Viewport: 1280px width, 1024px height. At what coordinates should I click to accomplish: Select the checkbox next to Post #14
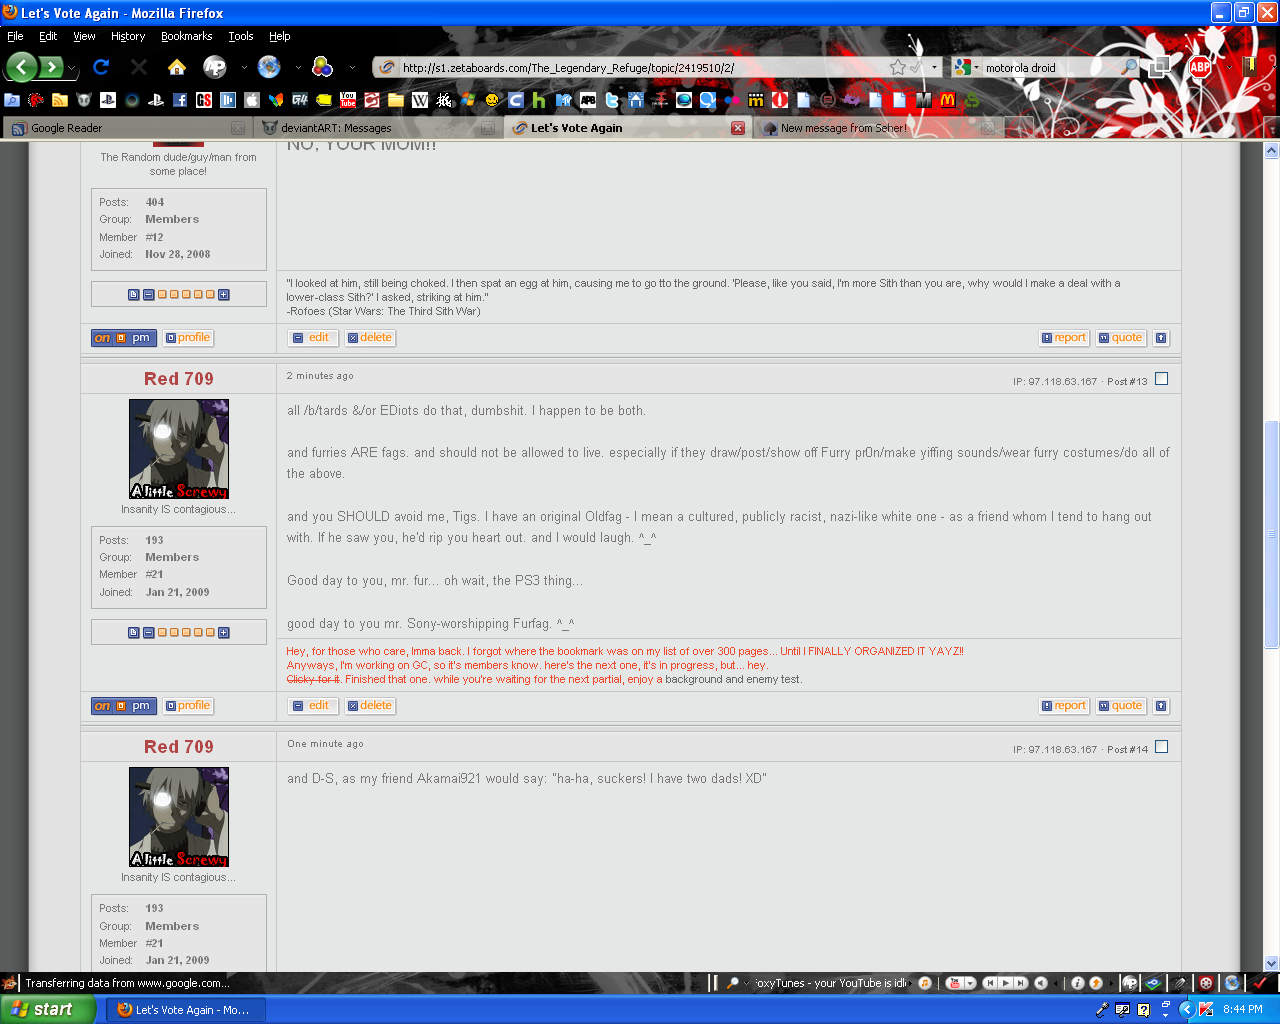[x=1160, y=746]
